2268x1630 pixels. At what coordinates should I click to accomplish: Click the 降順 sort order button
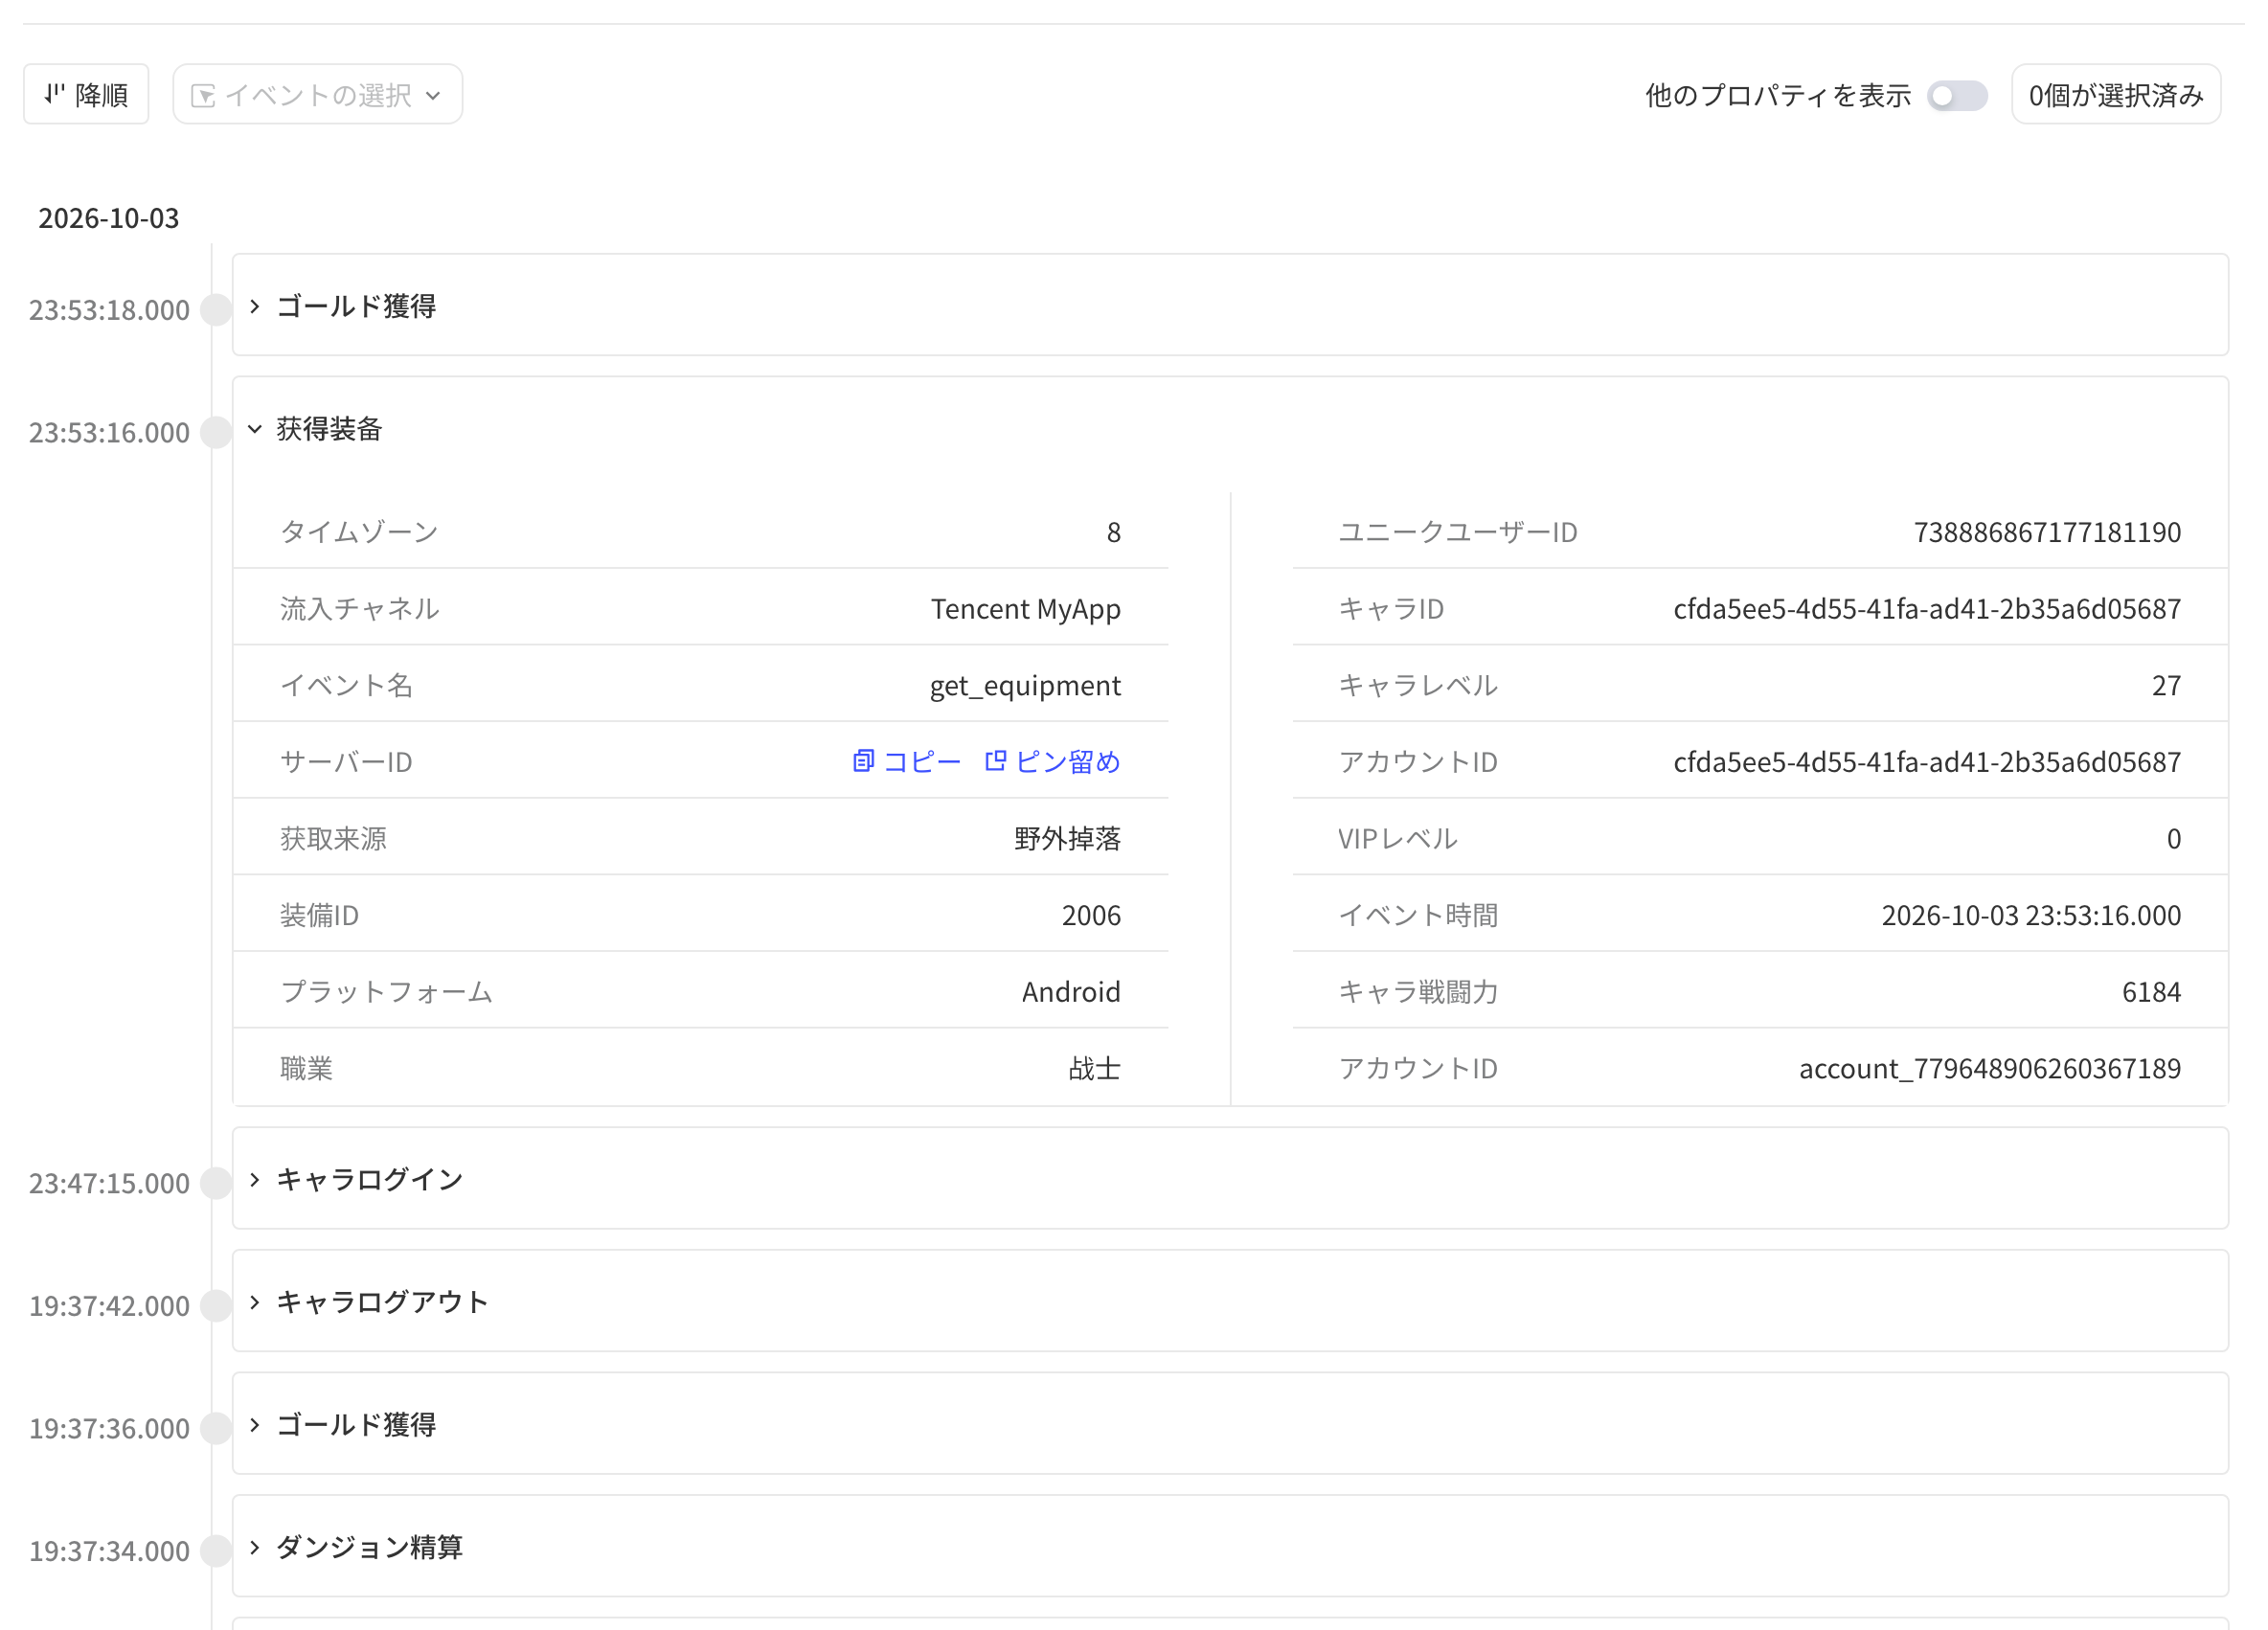point(86,94)
